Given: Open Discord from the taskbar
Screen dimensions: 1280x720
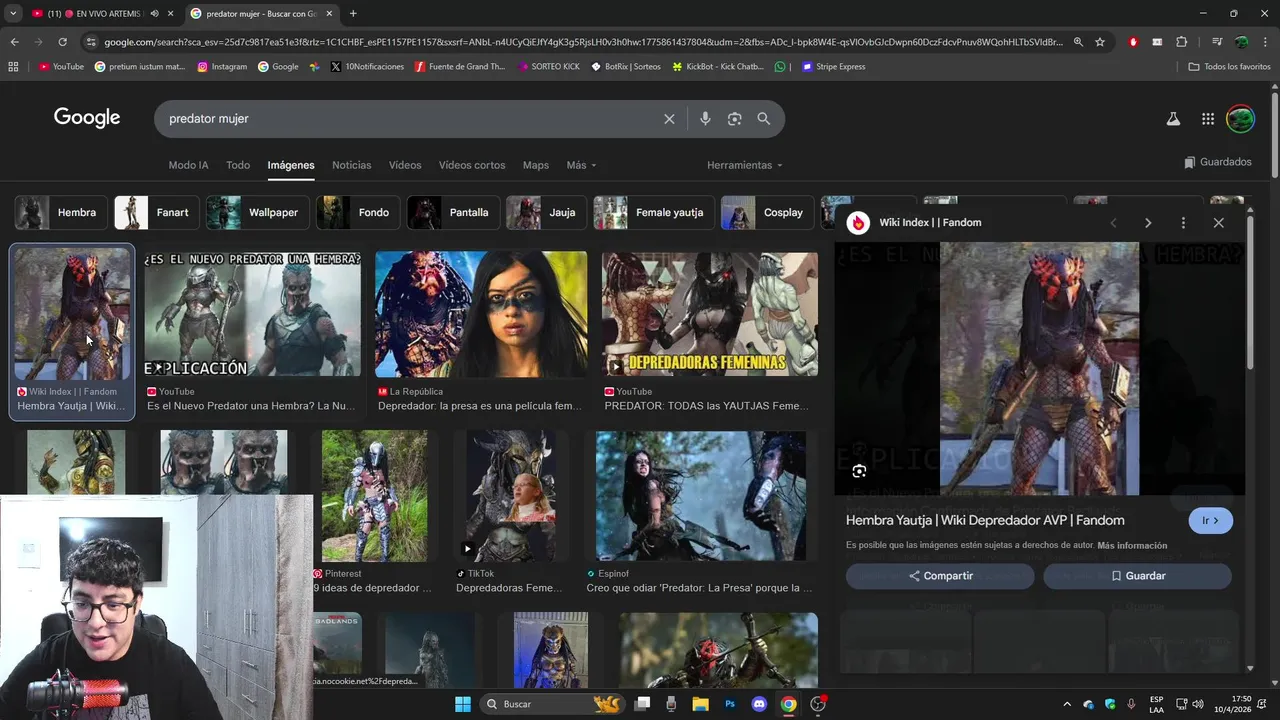Looking at the screenshot, I should pyautogui.click(x=759, y=704).
